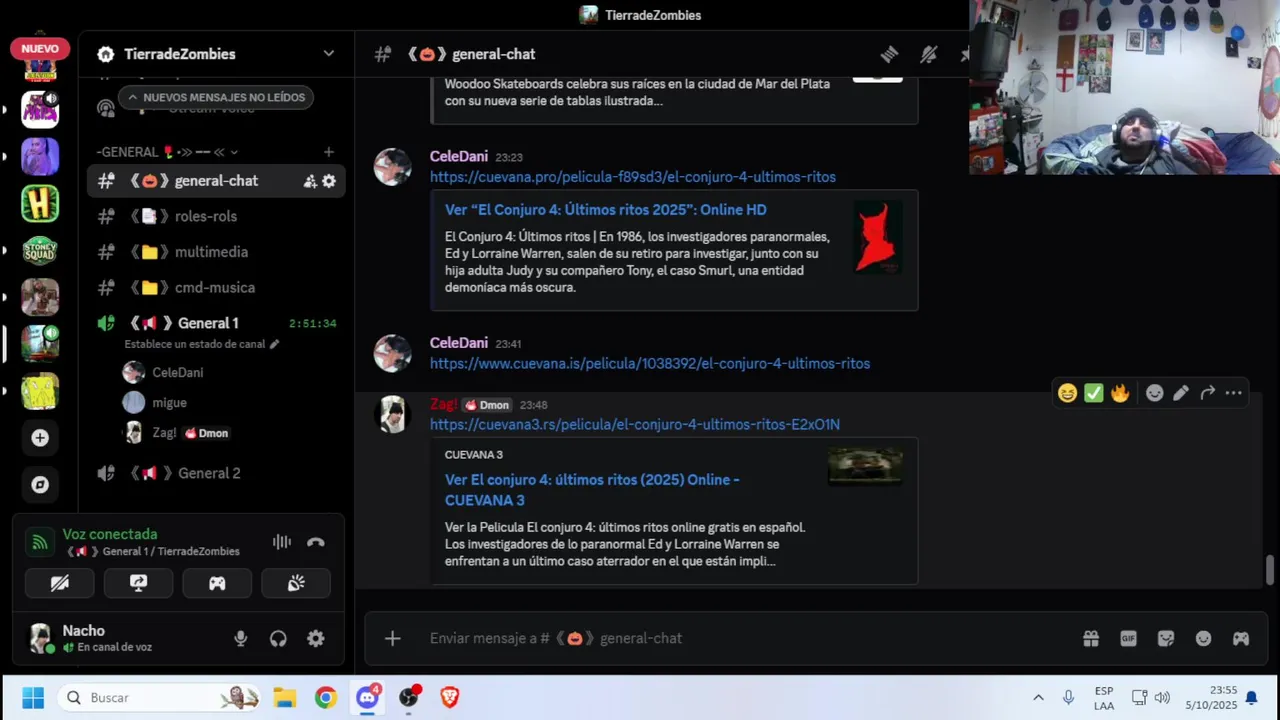Start an activity with the gamepad button
This screenshot has width=1280, height=720.
[x=217, y=583]
